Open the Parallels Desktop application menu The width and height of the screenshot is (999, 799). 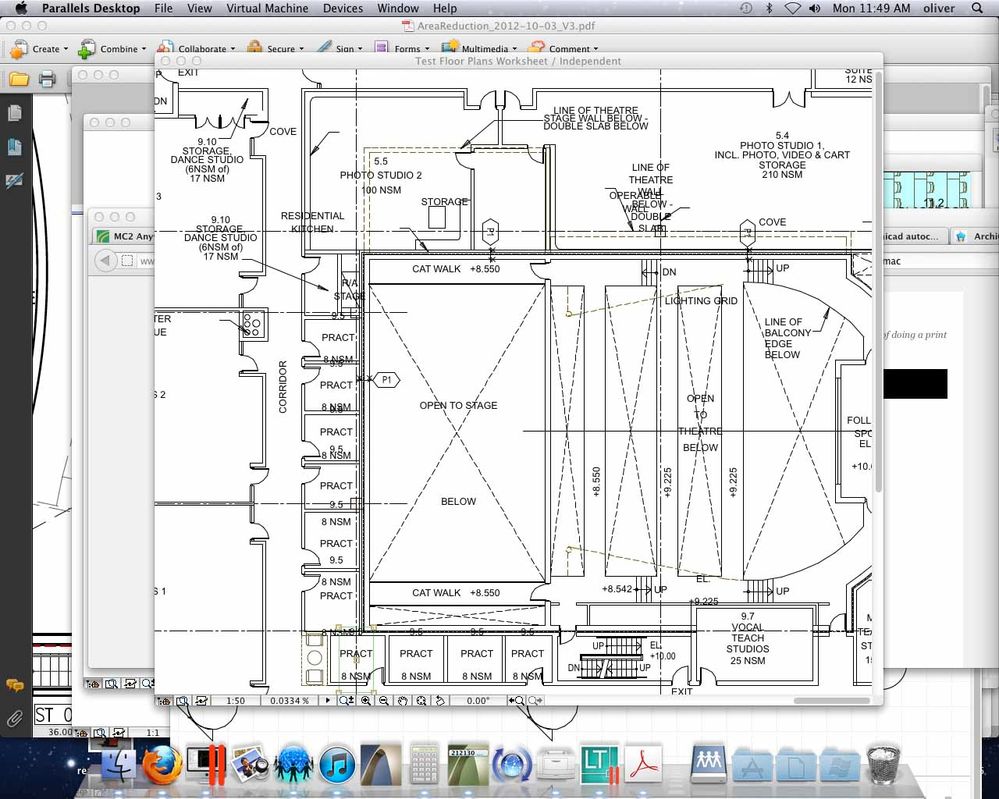(91, 8)
